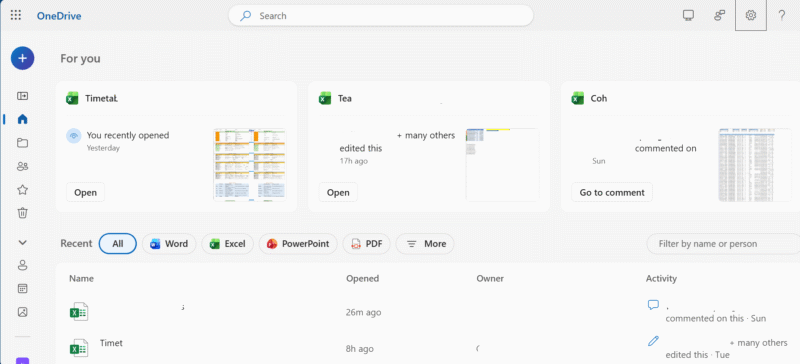Open the app launcher grid

point(16,15)
